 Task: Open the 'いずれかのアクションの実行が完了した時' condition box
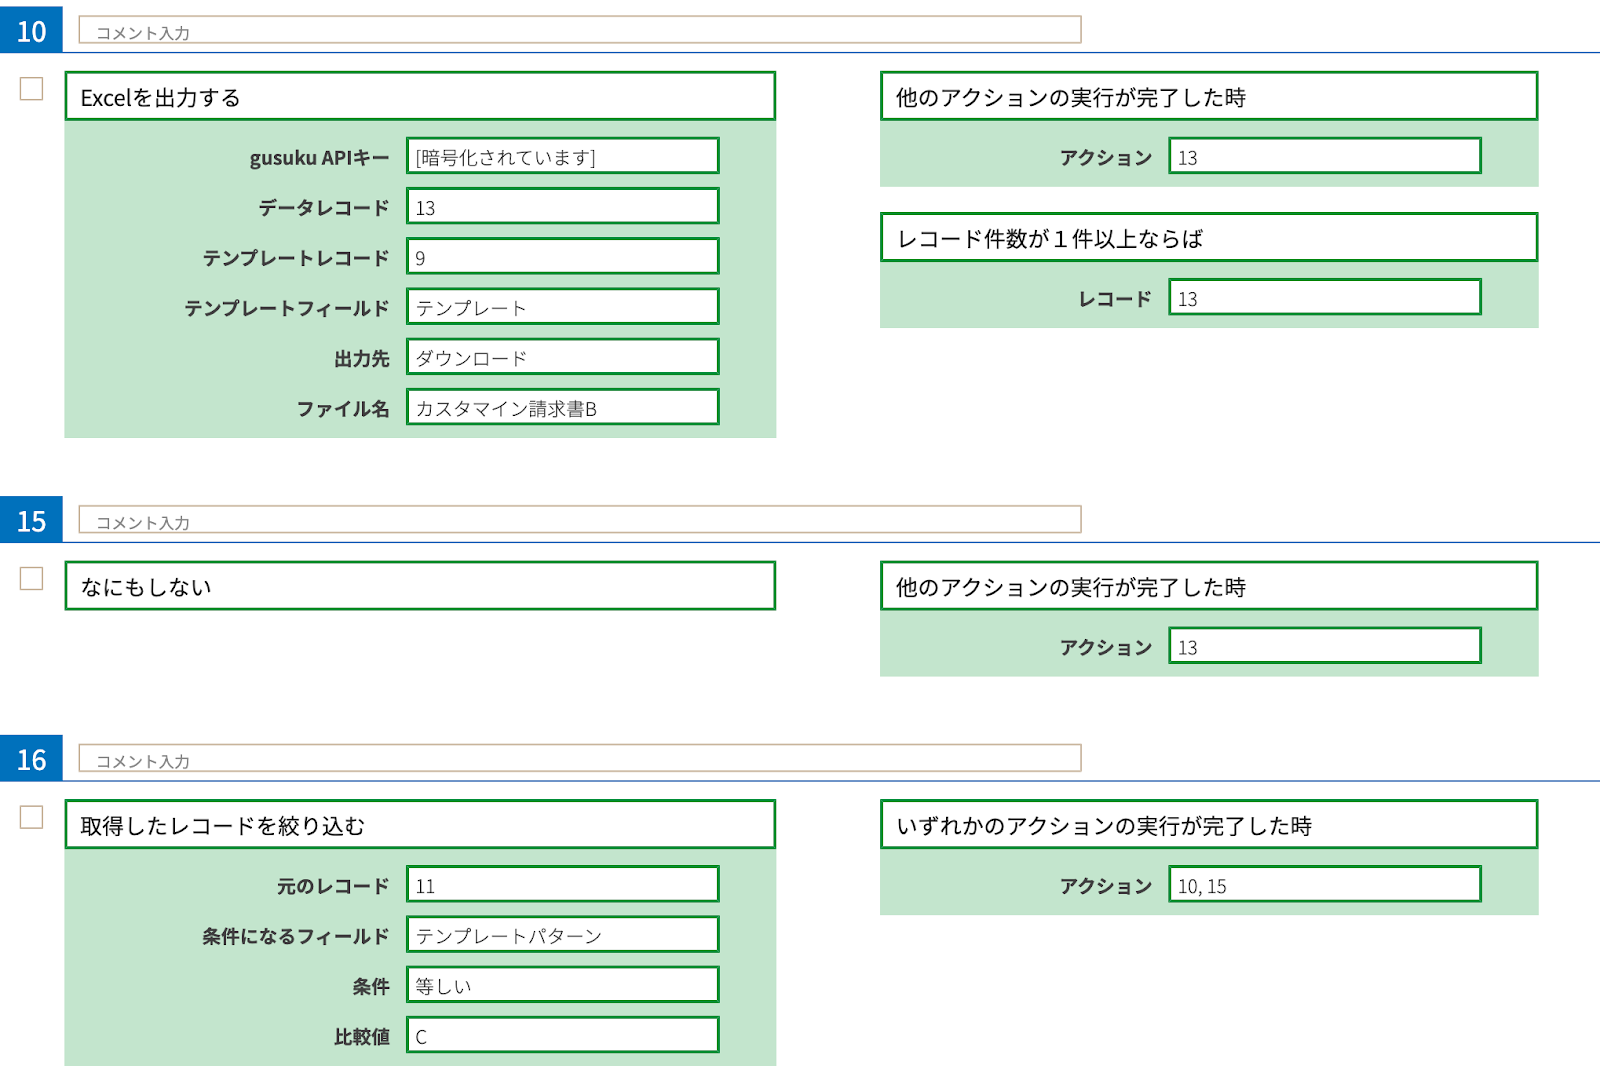1209,824
